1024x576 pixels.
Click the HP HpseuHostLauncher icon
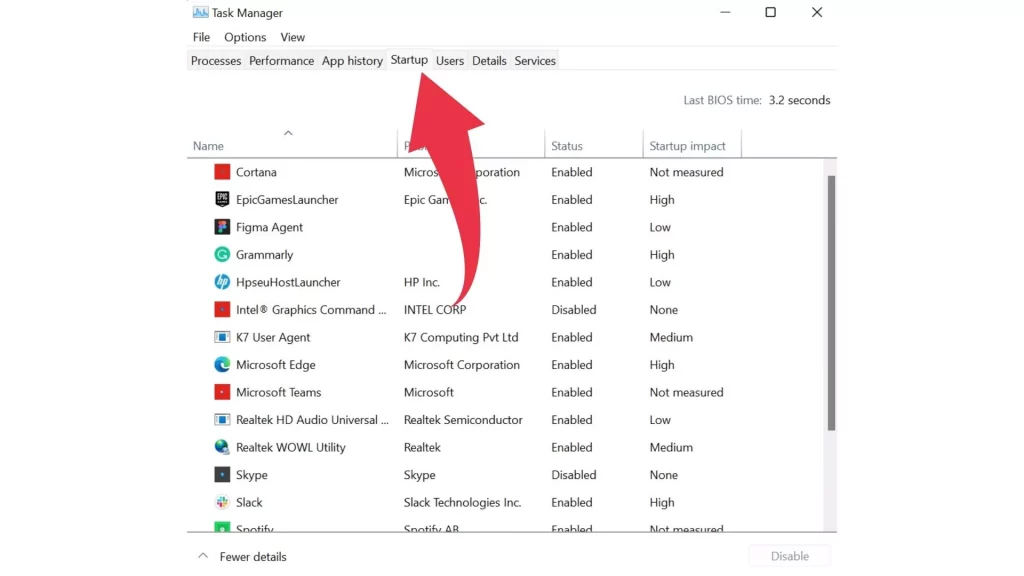222,282
